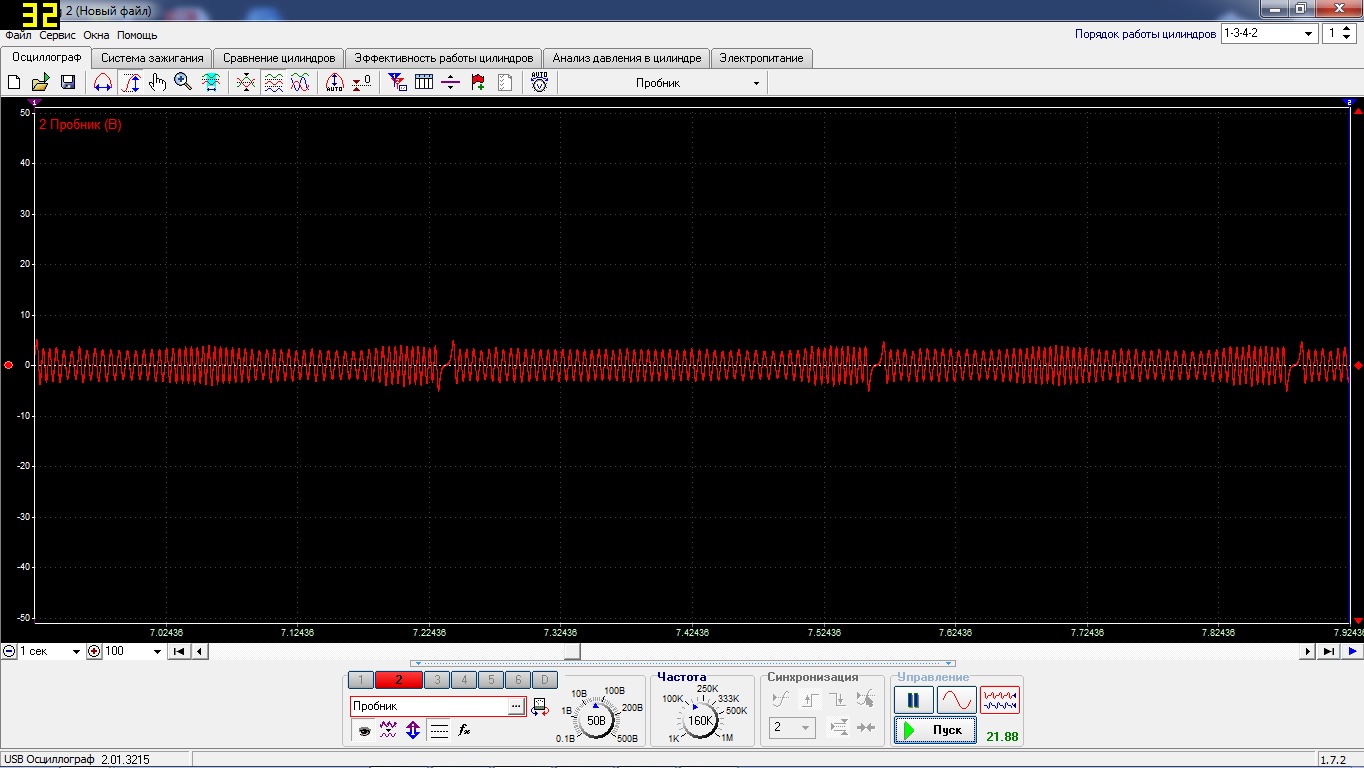Create a new file with blank page icon

tap(14, 83)
